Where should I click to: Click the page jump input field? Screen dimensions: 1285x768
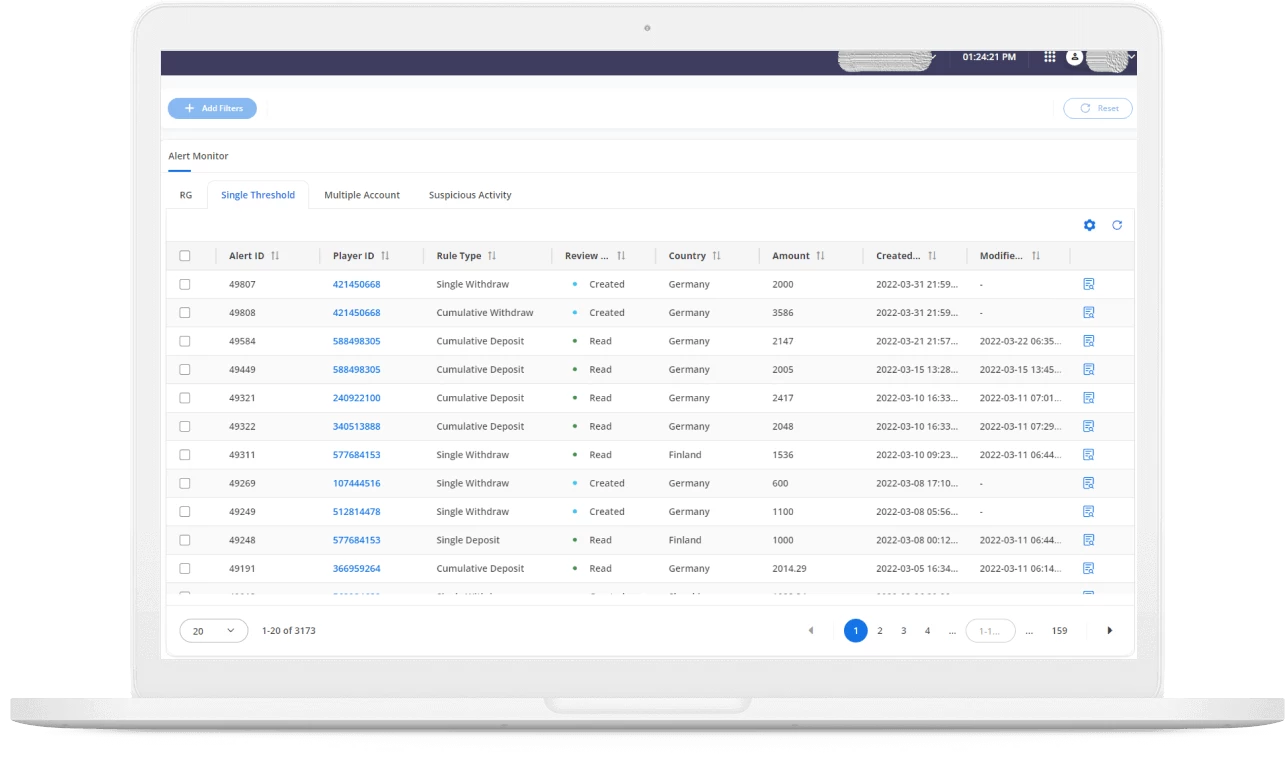tap(989, 631)
